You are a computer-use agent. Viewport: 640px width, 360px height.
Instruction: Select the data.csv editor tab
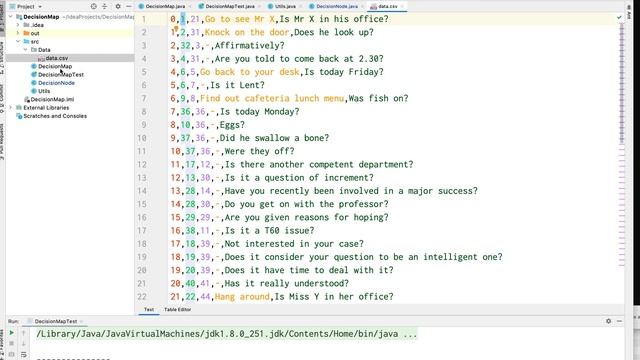(388, 7)
